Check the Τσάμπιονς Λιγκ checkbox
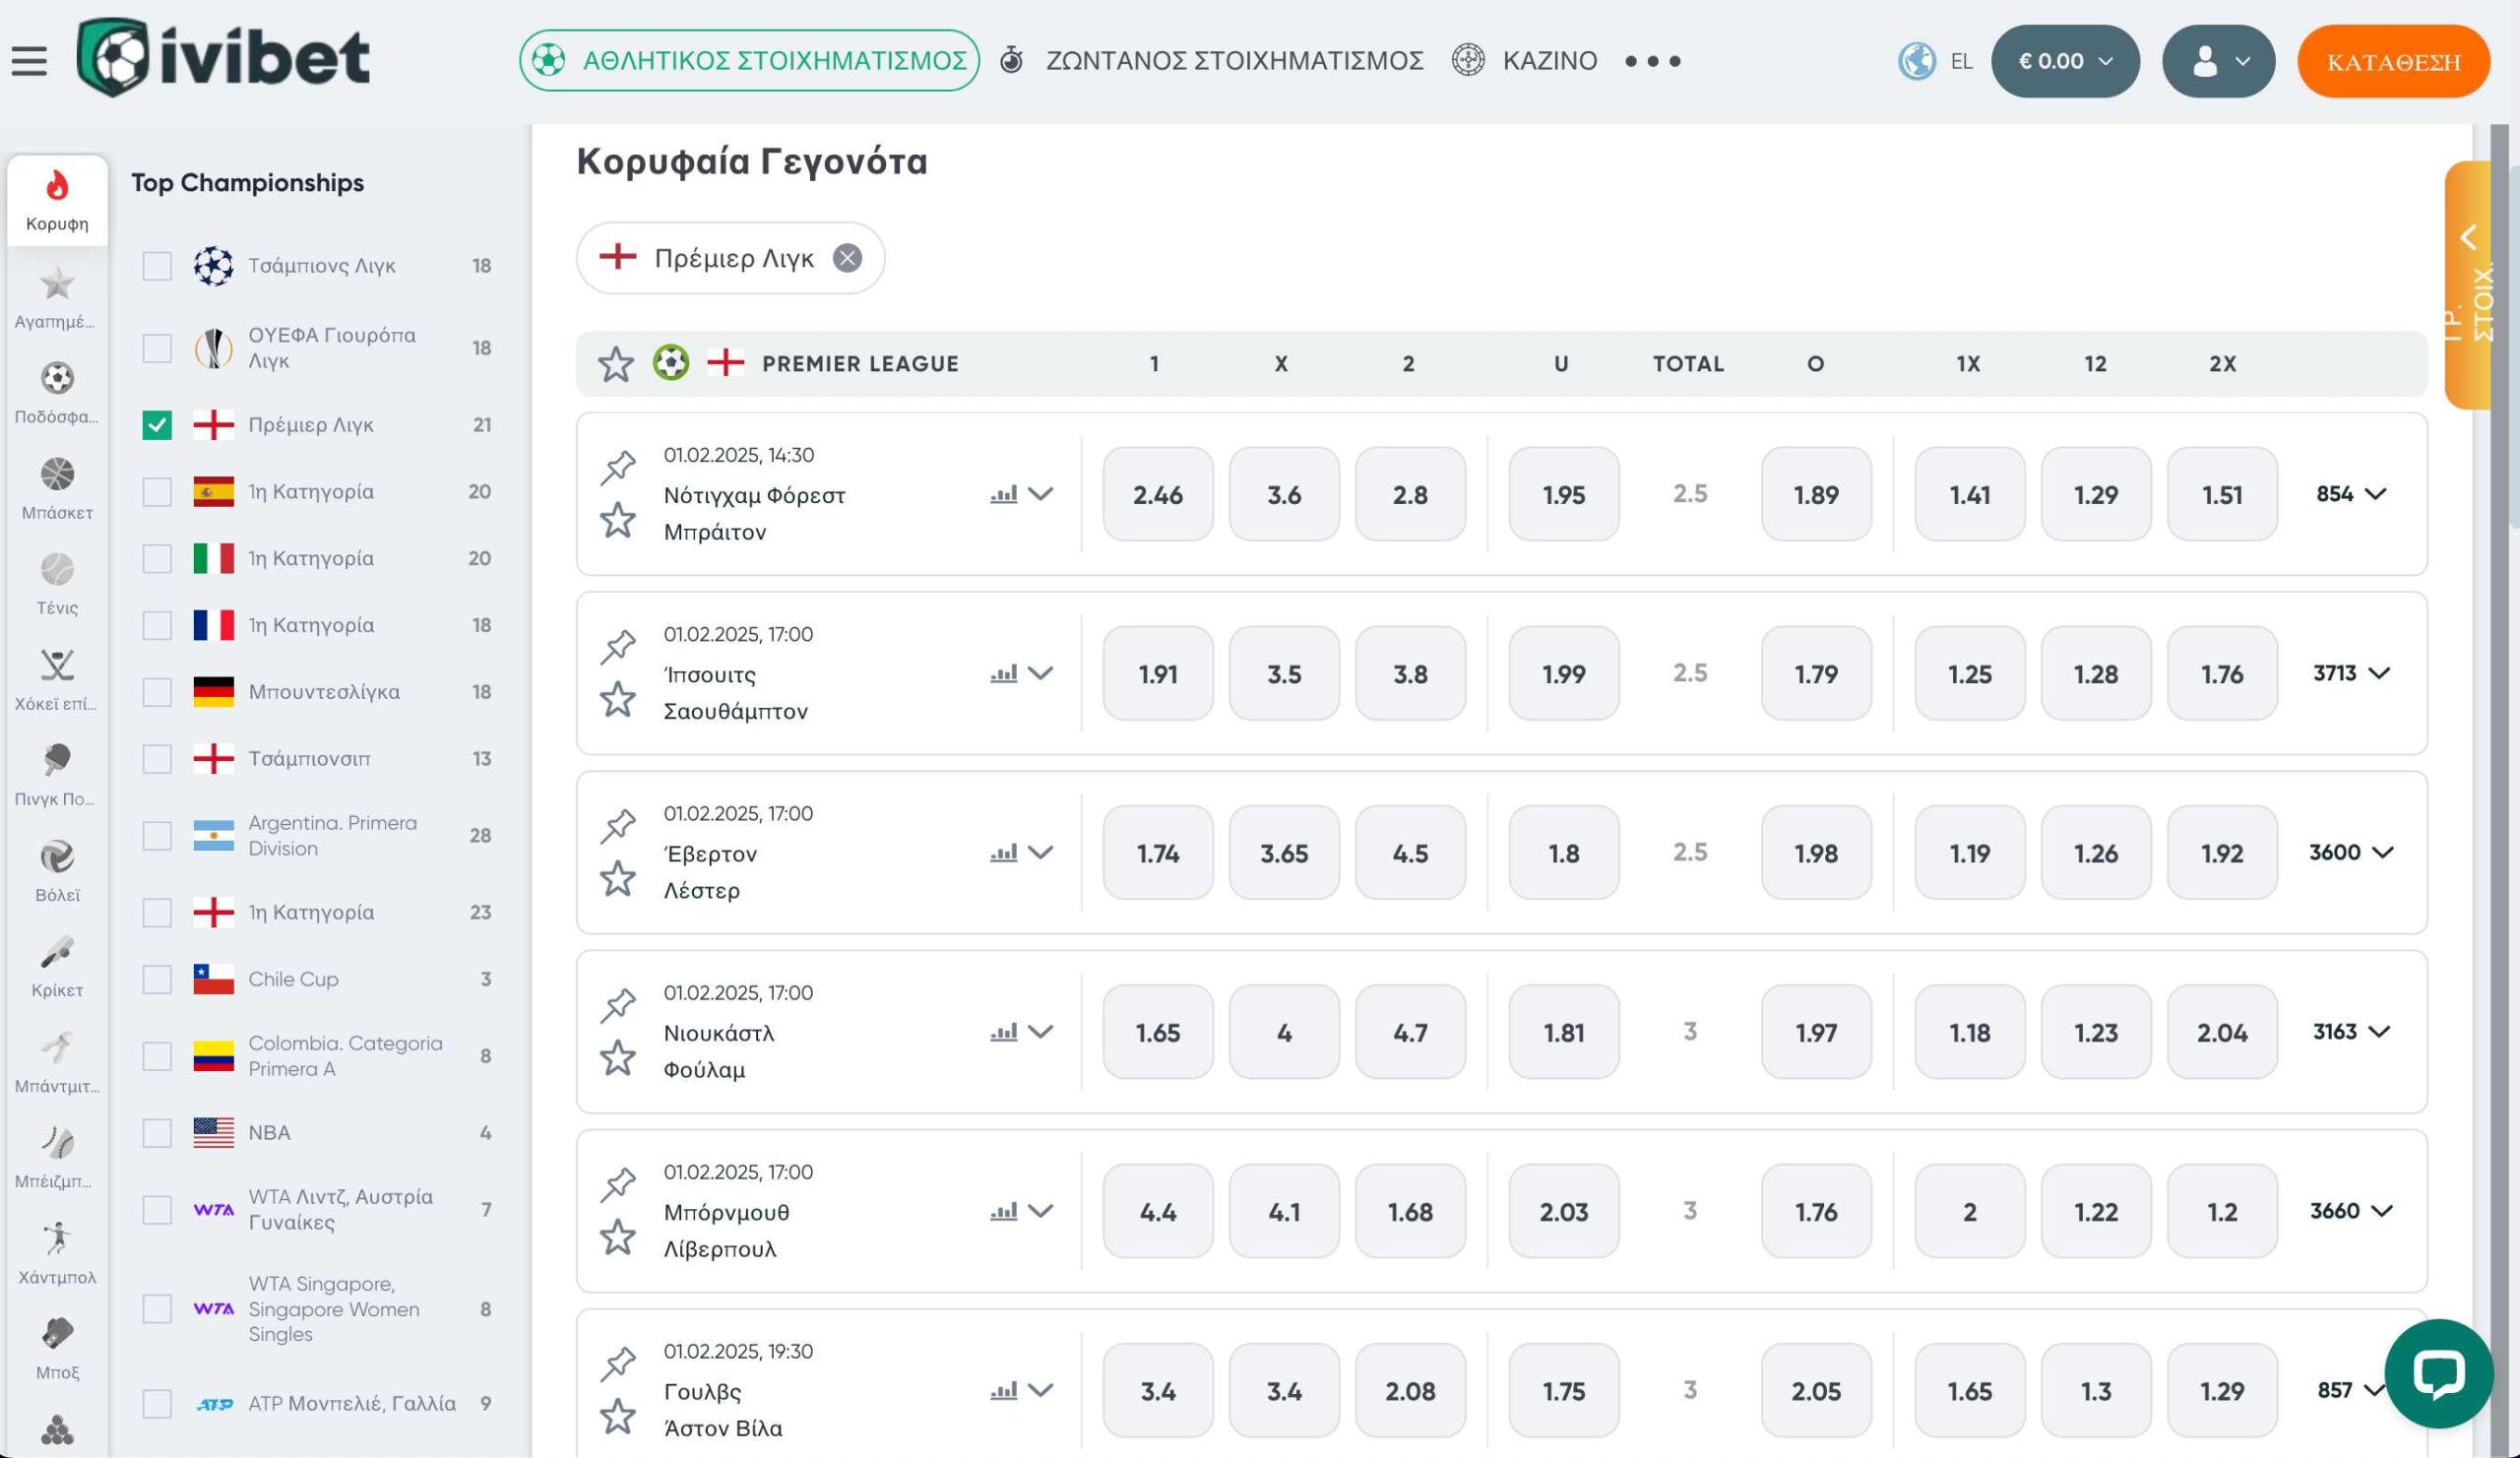The height and width of the screenshot is (1458, 2520). pos(157,266)
